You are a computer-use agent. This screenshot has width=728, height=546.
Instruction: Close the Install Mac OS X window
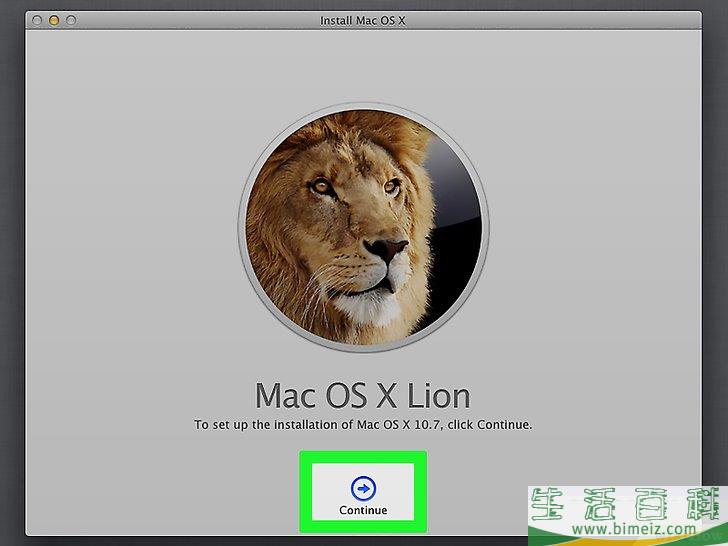(37, 20)
